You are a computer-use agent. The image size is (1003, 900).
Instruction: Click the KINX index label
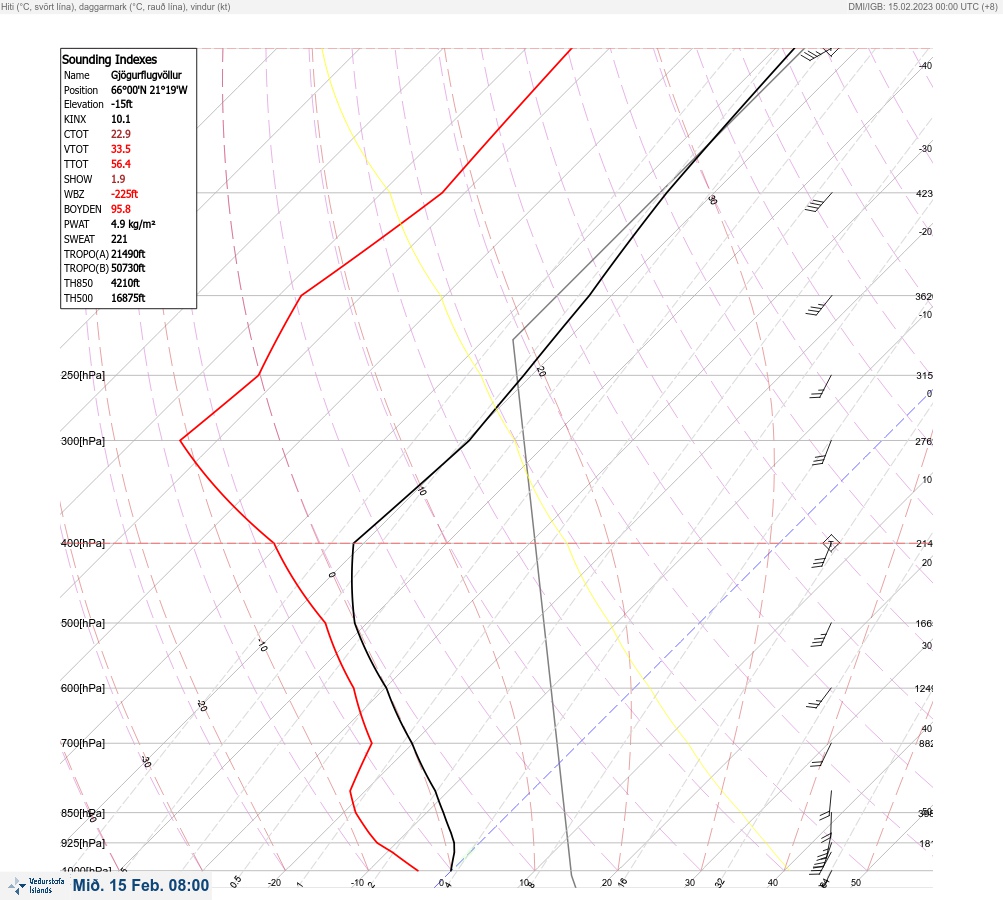pos(75,119)
